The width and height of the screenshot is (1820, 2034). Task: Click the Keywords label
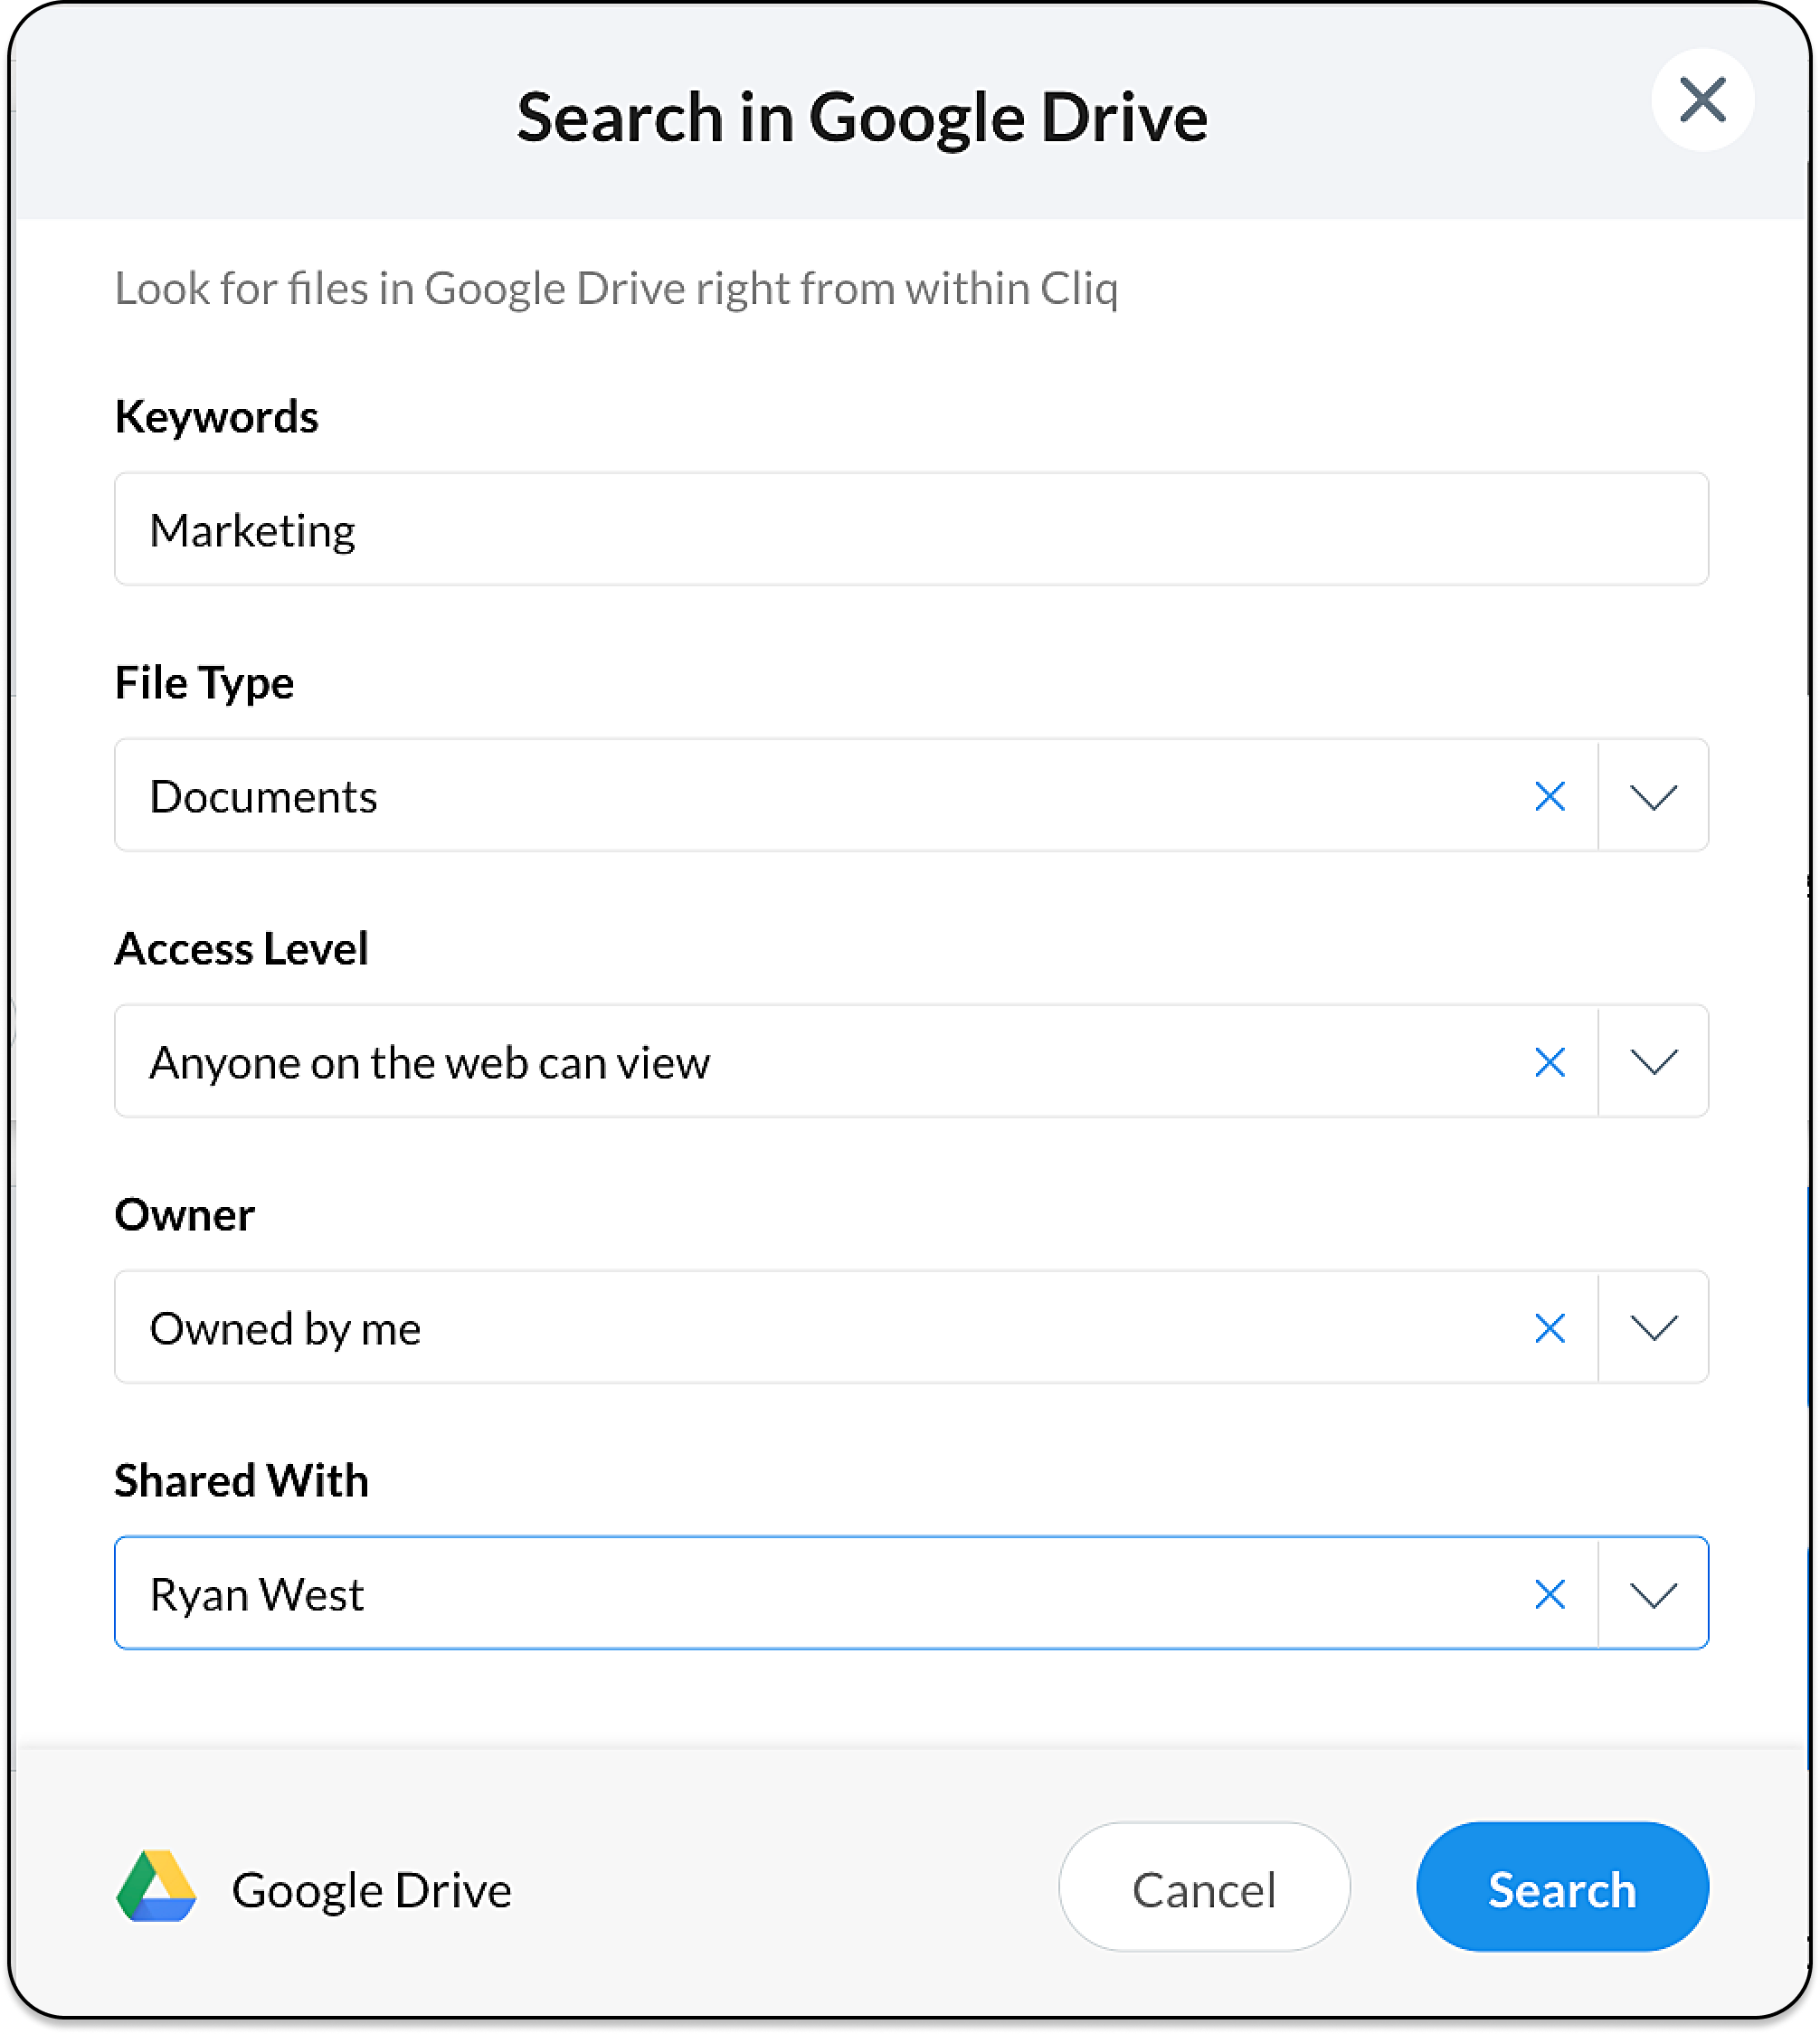pyautogui.click(x=216, y=416)
